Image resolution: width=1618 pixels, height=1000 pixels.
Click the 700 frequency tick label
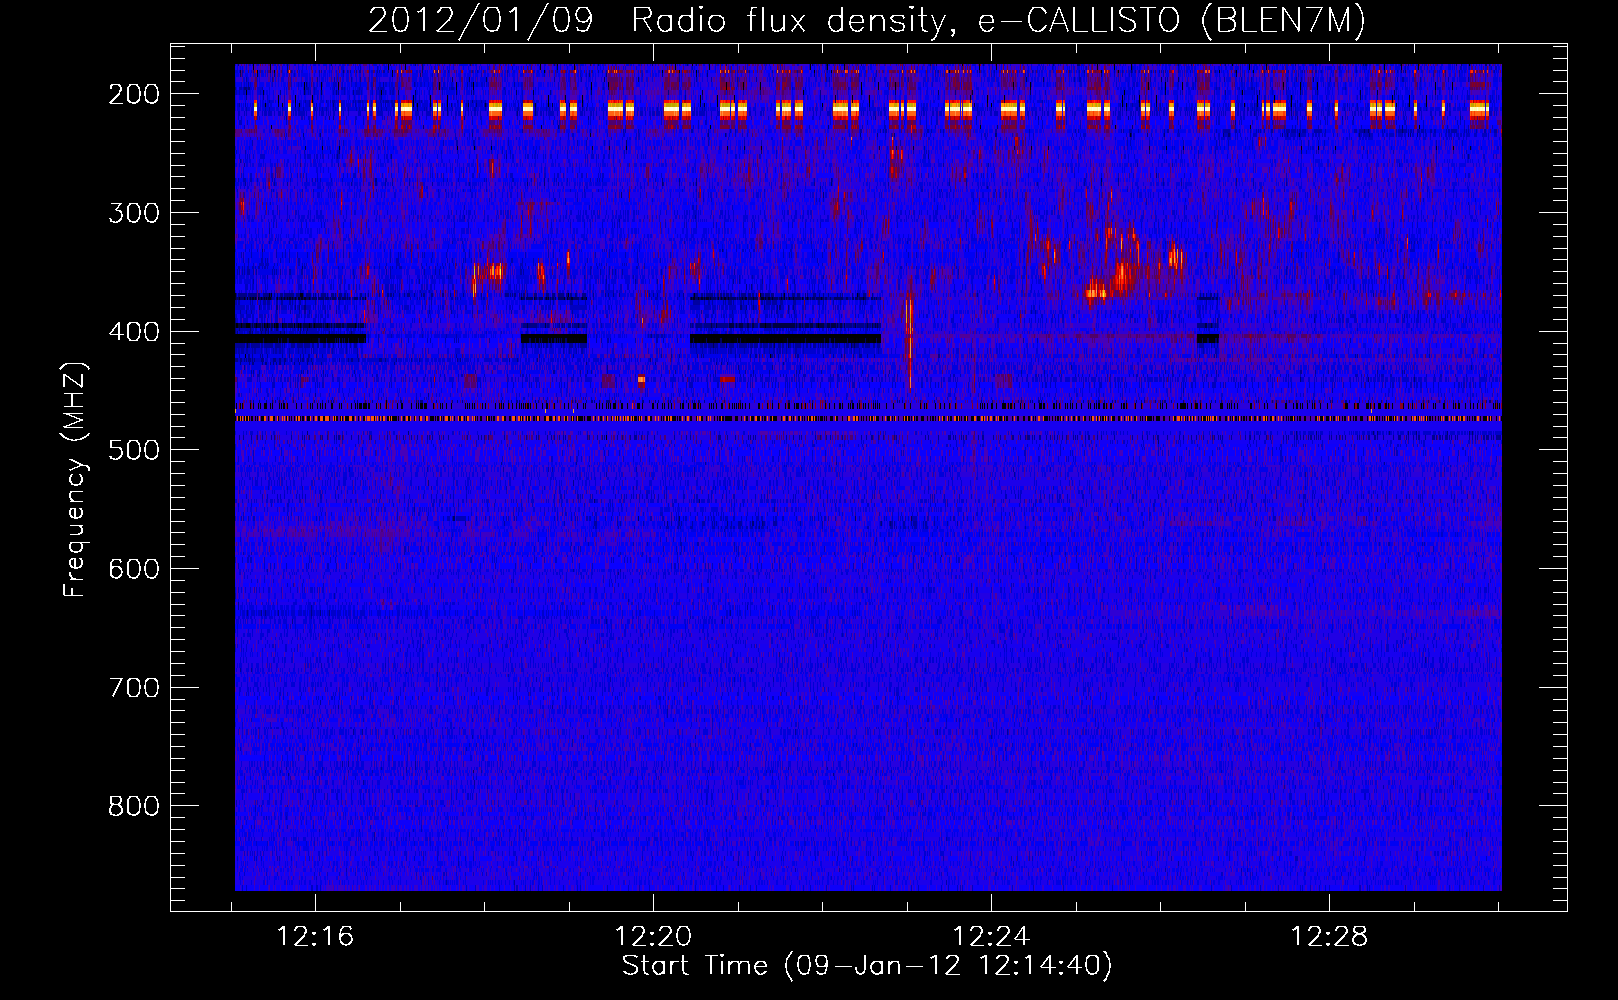pyautogui.click(x=134, y=688)
